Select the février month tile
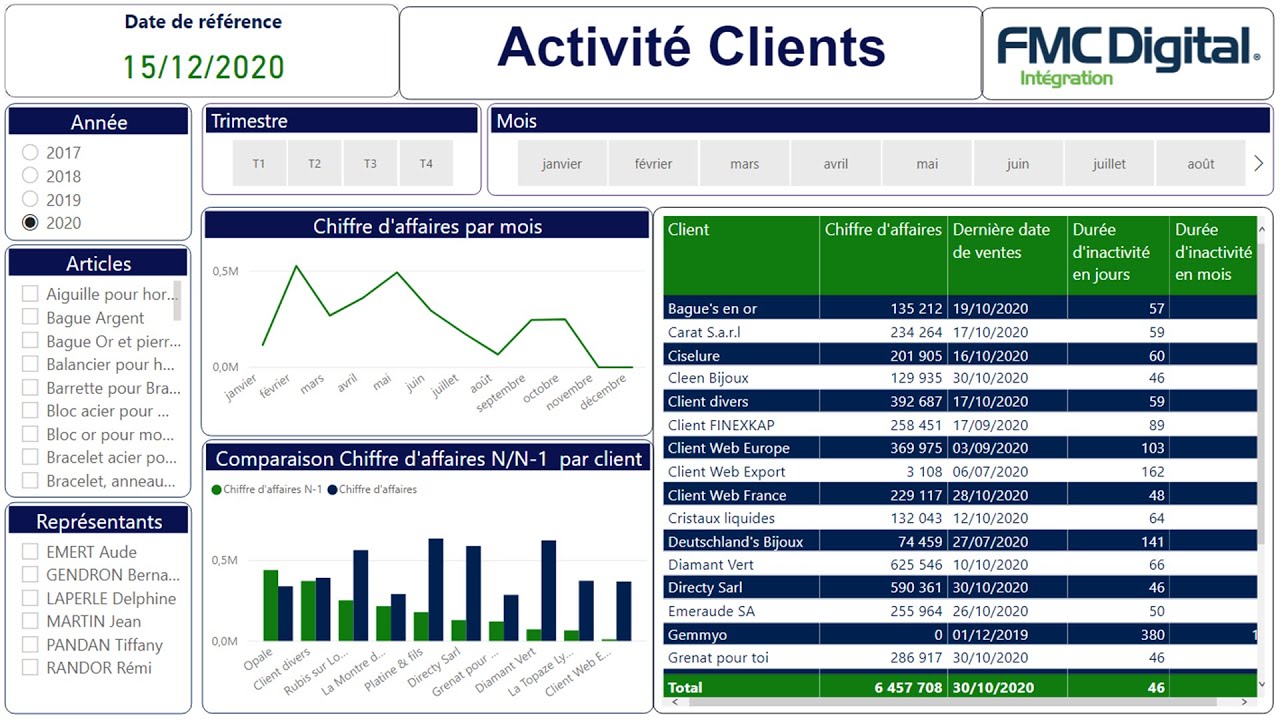This screenshot has width=1280, height=720. pos(653,163)
